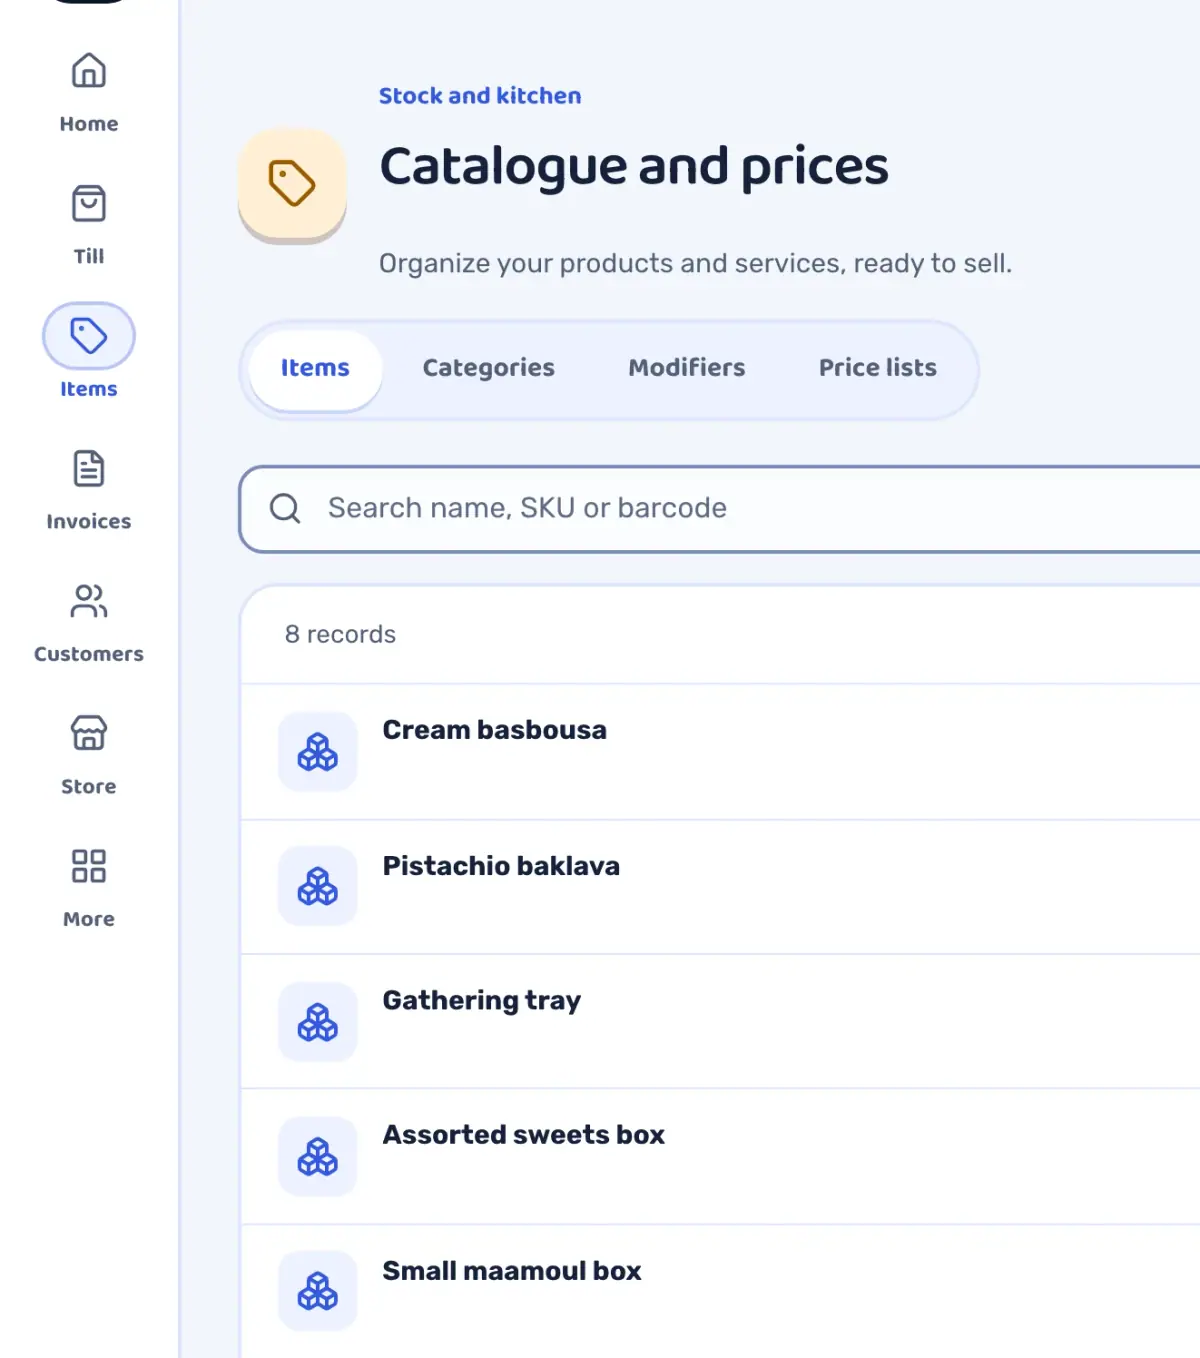Select the Items tag icon in sidebar
1200x1358 pixels.
89,336
